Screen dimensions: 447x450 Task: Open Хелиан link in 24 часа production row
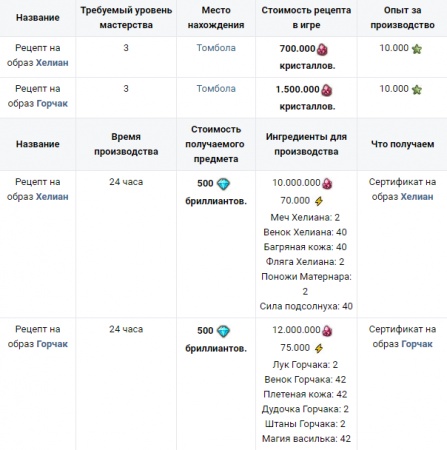(x=52, y=197)
